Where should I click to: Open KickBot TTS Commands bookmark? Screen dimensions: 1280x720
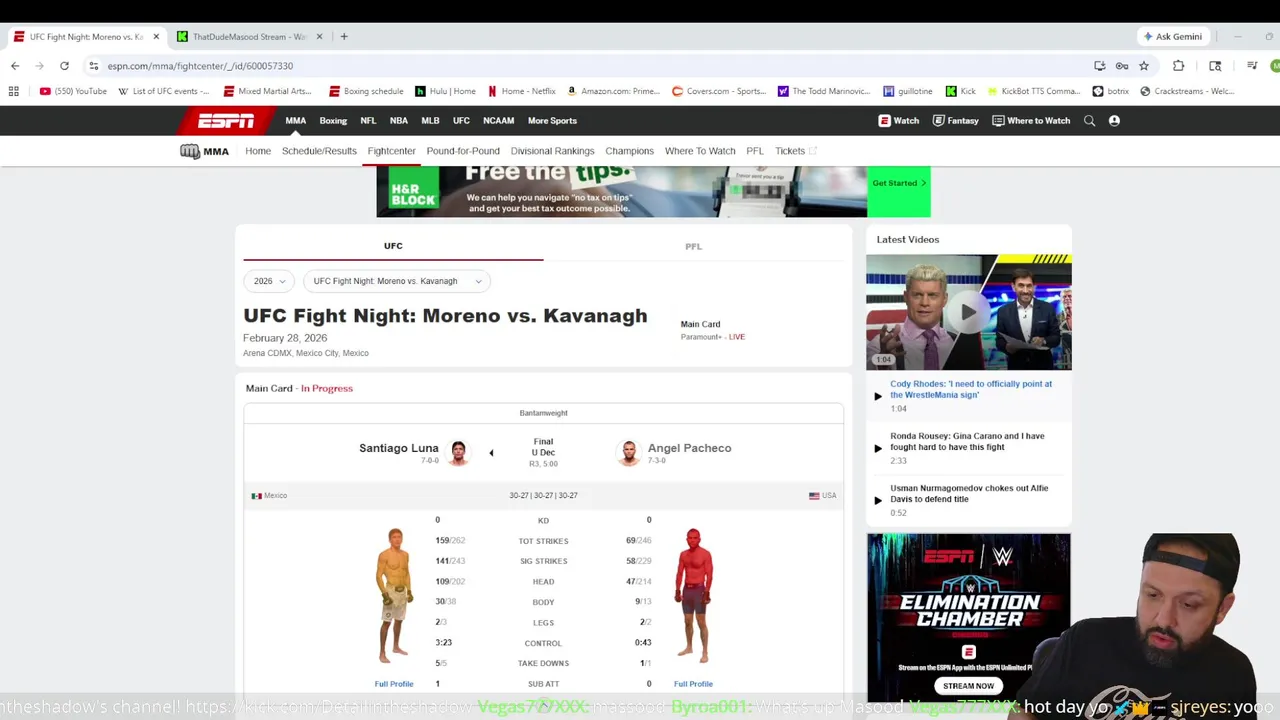1034,91
